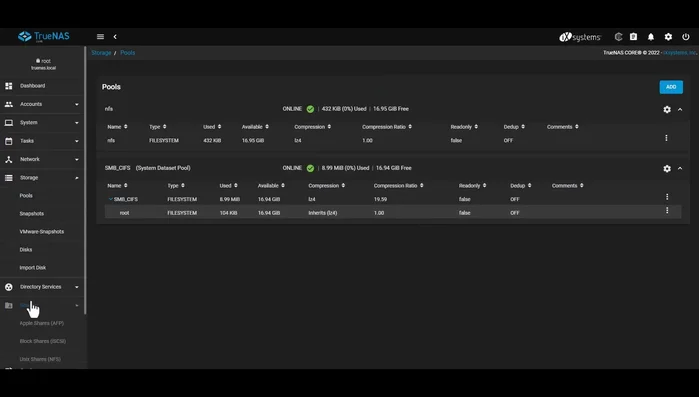Select Disks under Storage

[26, 250]
